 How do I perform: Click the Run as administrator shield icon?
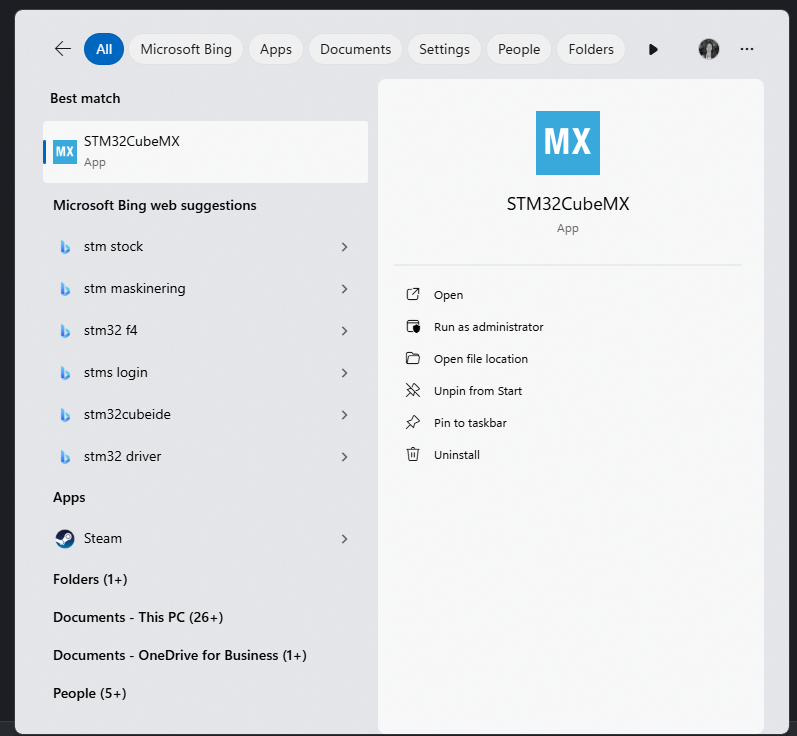[x=413, y=326]
